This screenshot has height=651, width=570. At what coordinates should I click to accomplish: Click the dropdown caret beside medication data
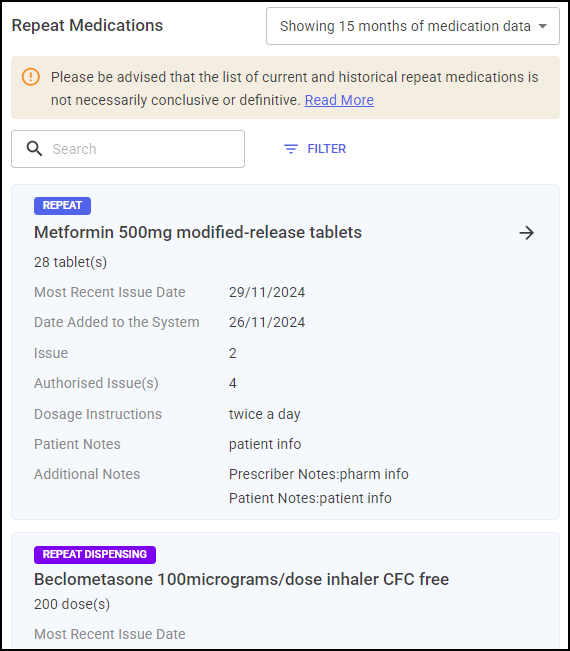tap(543, 26)
